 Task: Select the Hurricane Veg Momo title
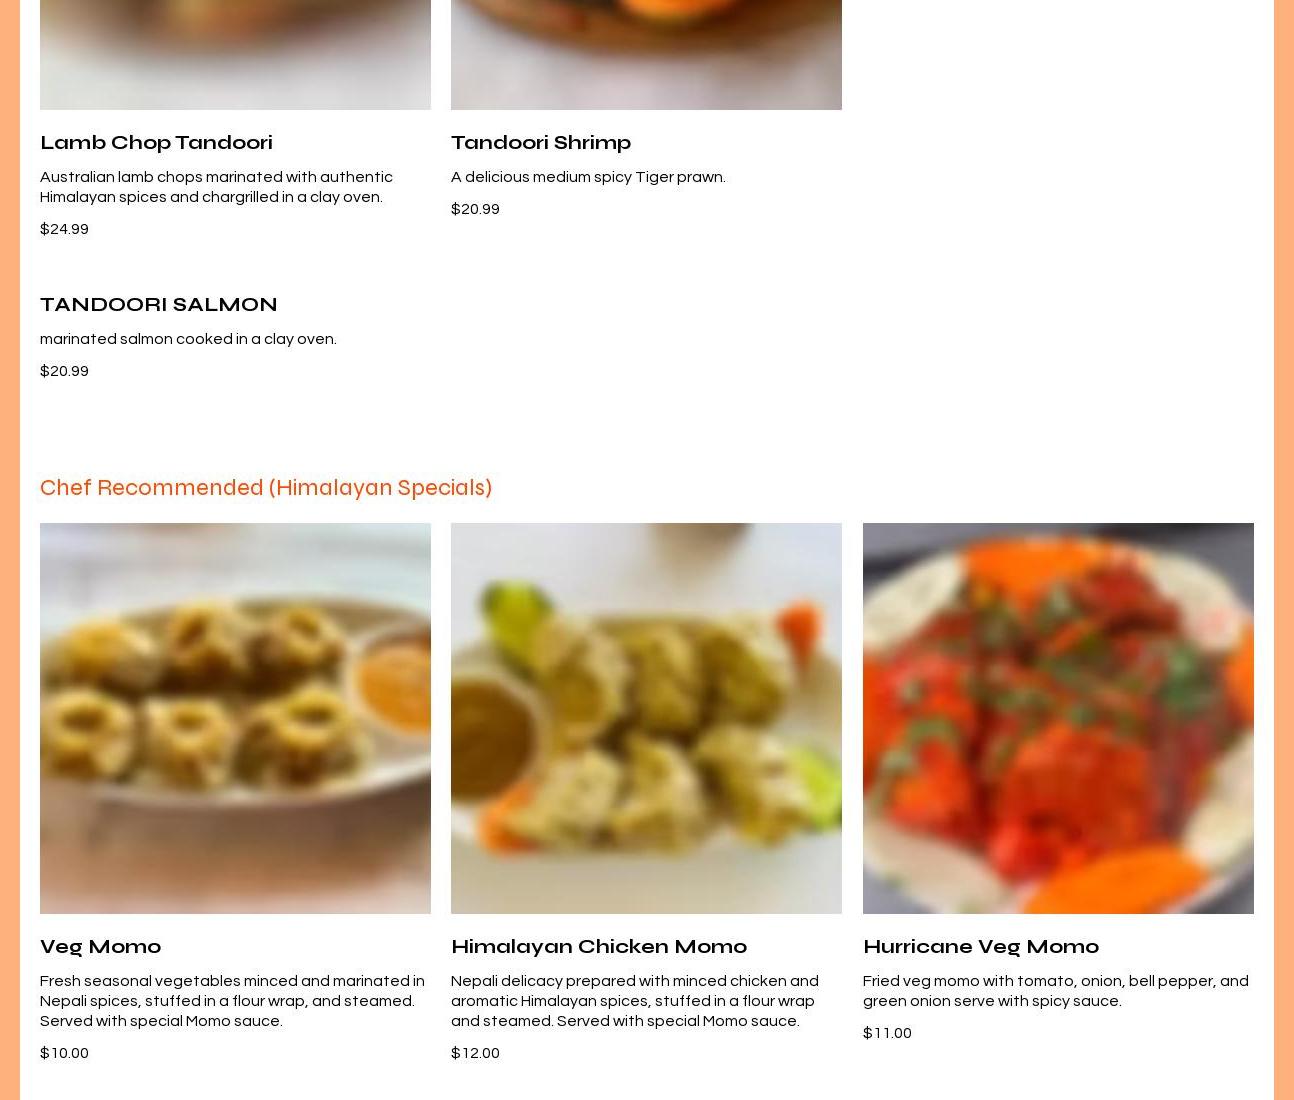point(981,946)
